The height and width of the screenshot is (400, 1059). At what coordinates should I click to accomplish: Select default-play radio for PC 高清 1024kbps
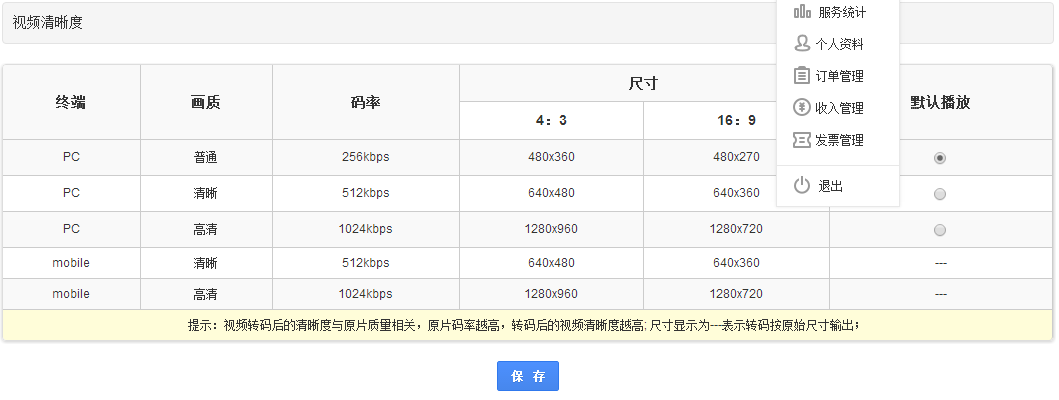(940, 230)
